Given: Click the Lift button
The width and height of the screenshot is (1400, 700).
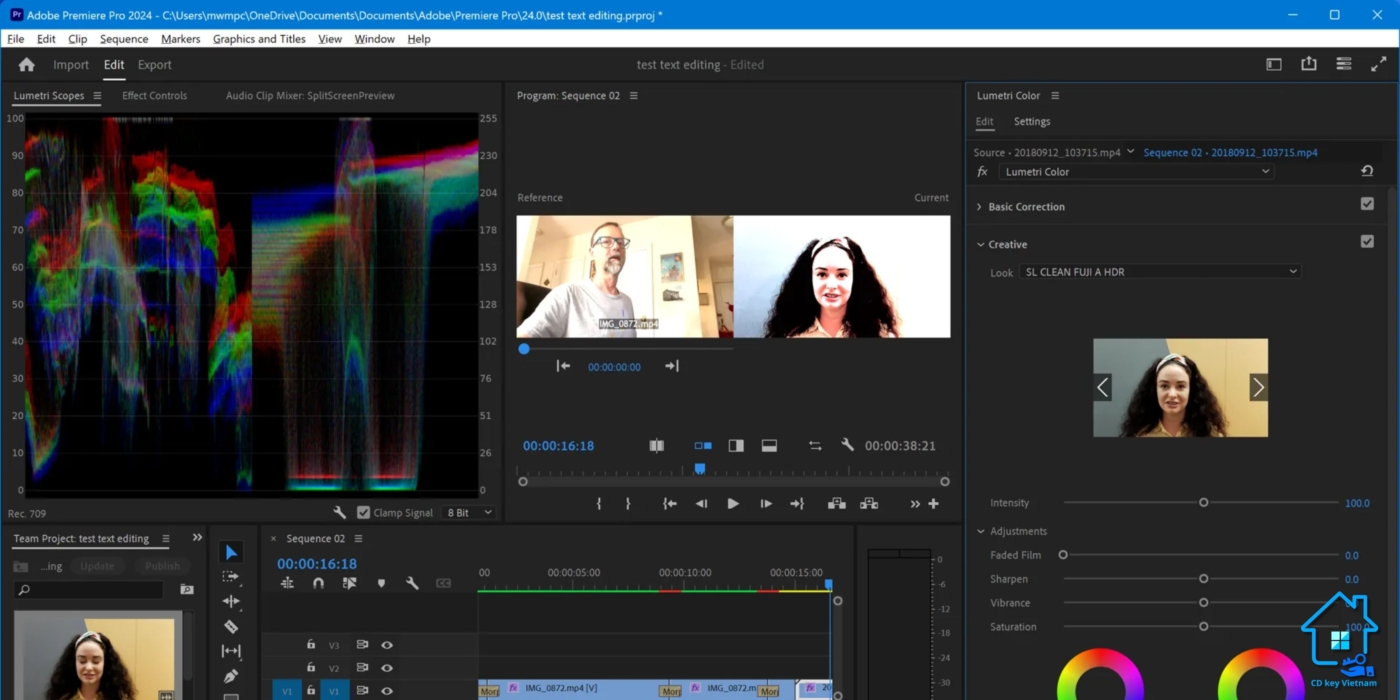Looking at the screenshot, I should click(836, 504).
